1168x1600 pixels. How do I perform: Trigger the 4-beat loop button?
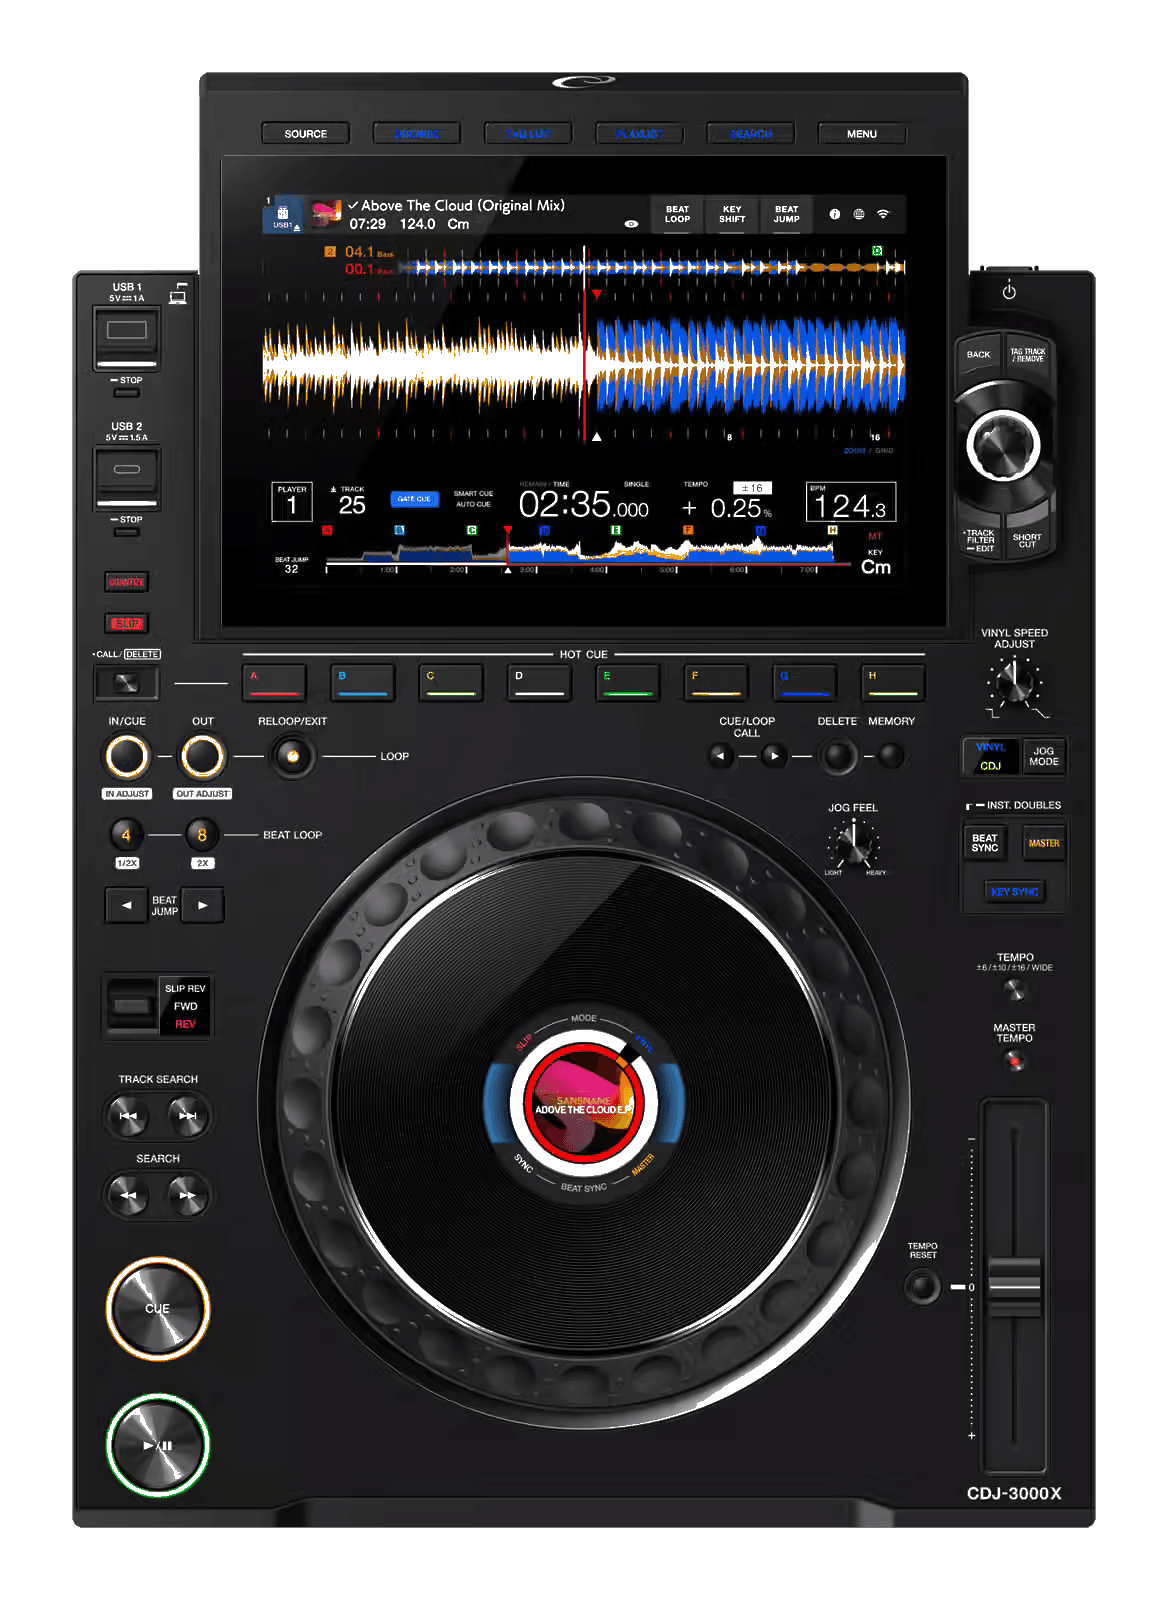pyautogui.click(x=126, y=834)
